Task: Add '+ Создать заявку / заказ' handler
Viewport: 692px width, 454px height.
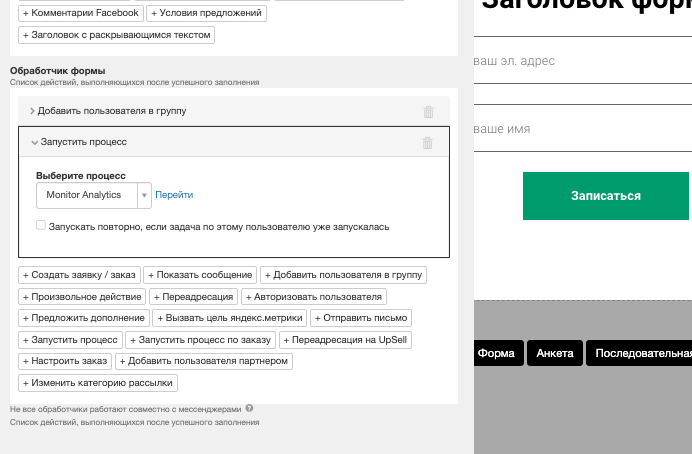Action: point(80,275)
